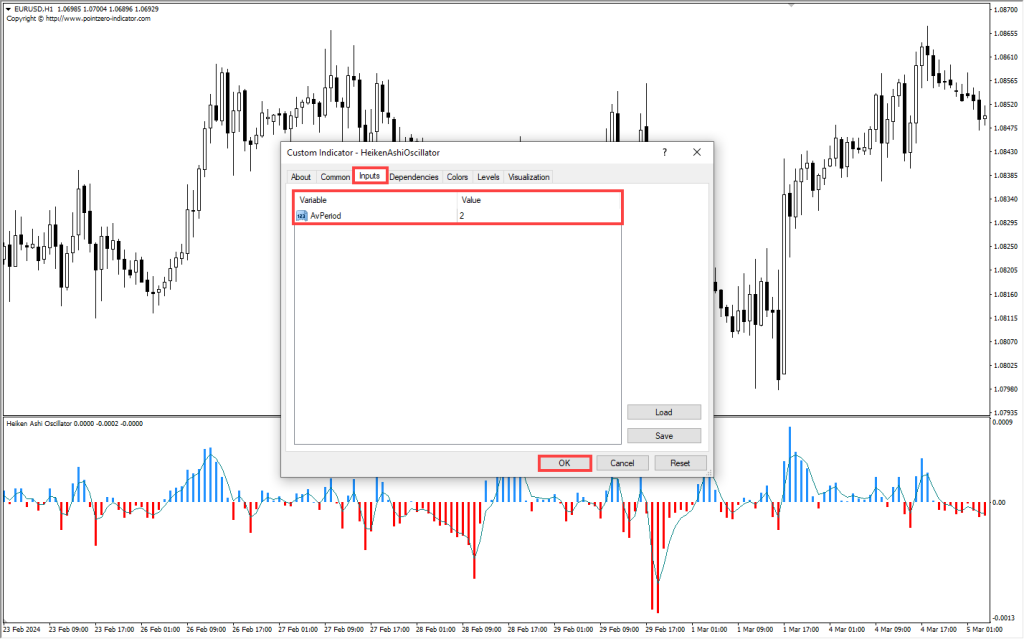Image resolution: width=1024 pixels, height=639 pixels.
Task: Open the Dependencies tab
Action: (414, 177)
